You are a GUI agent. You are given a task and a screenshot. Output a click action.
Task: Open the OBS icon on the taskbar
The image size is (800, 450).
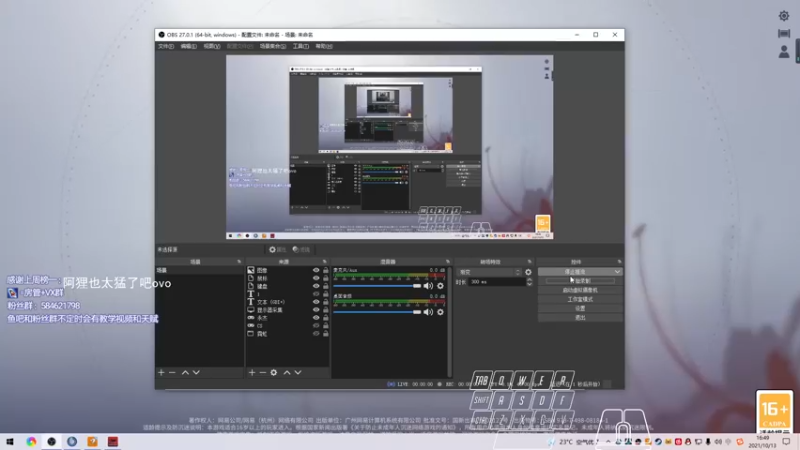pyautogui.click(x=52, y=442)
